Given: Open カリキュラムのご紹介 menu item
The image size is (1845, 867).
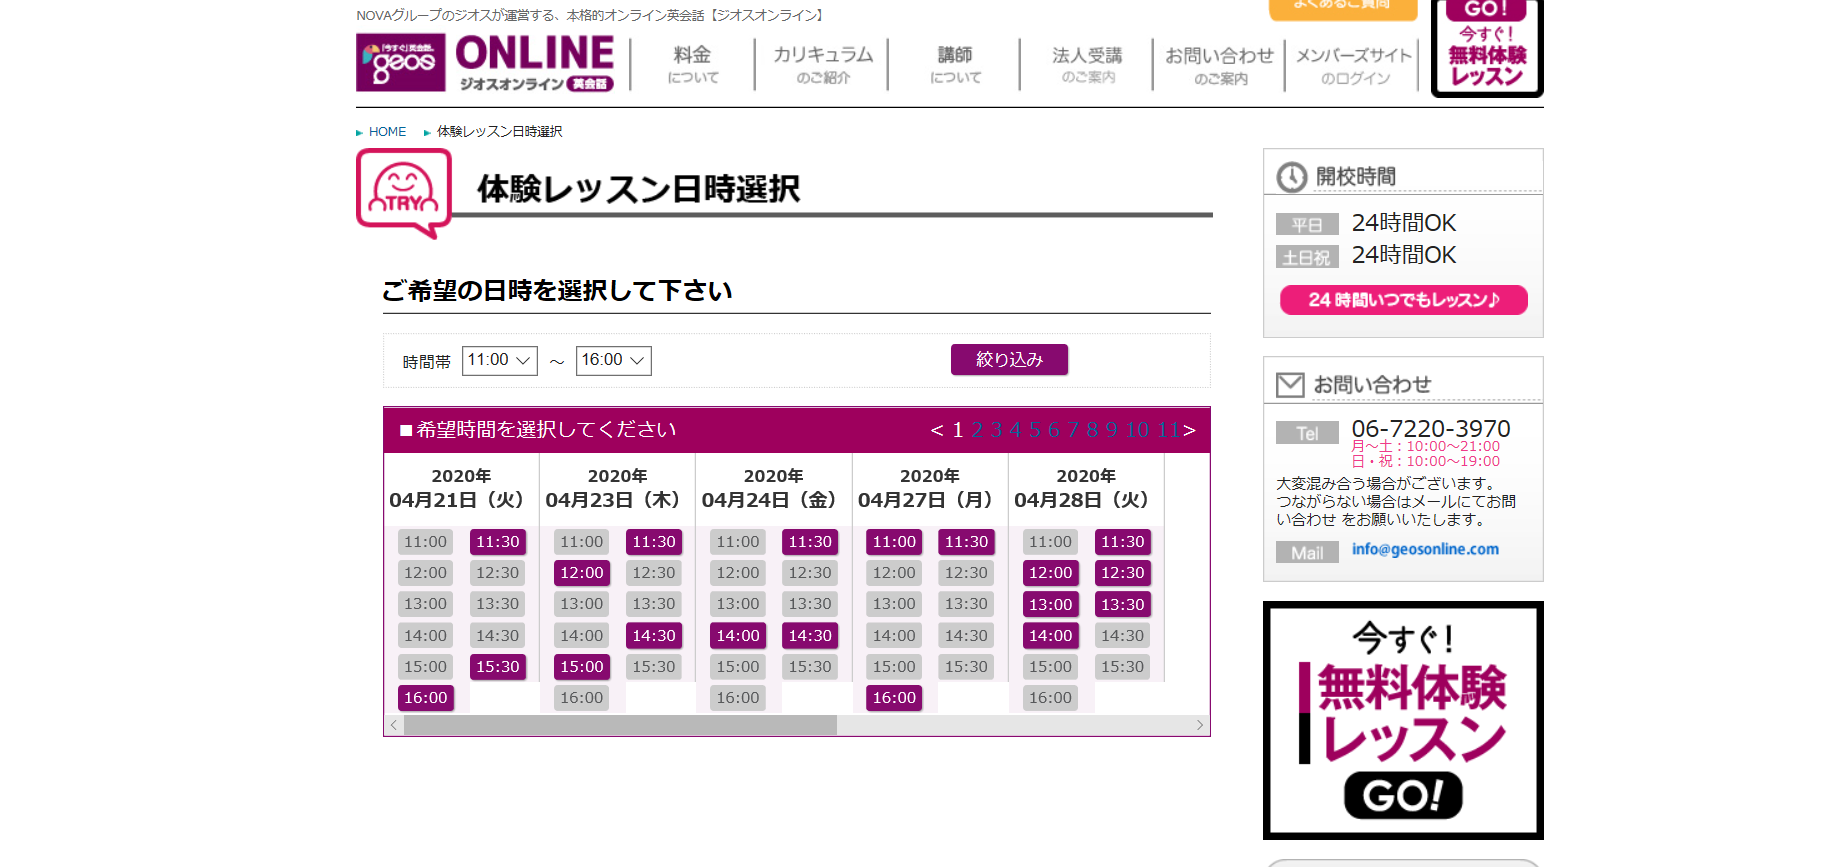Looking at the screenshot, I should (x=822, y=64).
